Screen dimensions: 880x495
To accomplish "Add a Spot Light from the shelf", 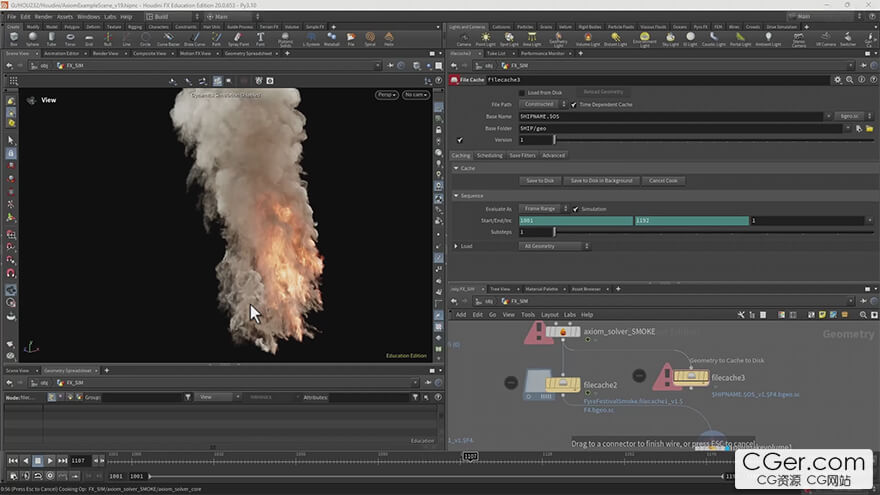I will pyautogui.click(x=509, y=39).
